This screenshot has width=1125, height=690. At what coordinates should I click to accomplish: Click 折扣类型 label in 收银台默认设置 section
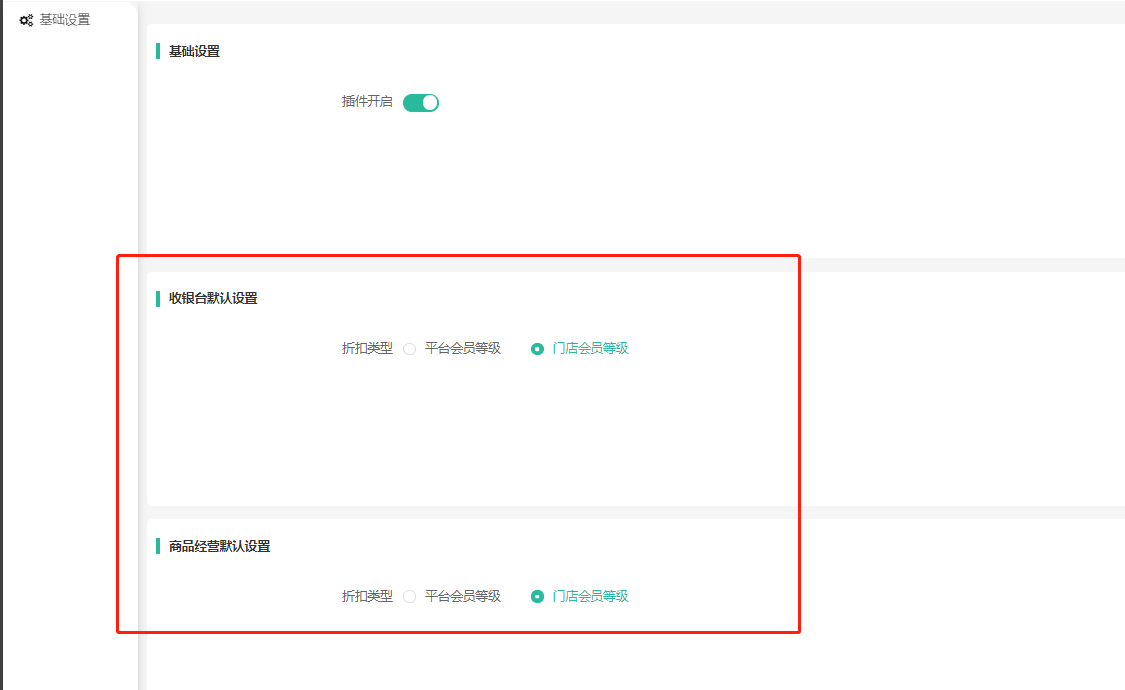click(x=367, y=349)
